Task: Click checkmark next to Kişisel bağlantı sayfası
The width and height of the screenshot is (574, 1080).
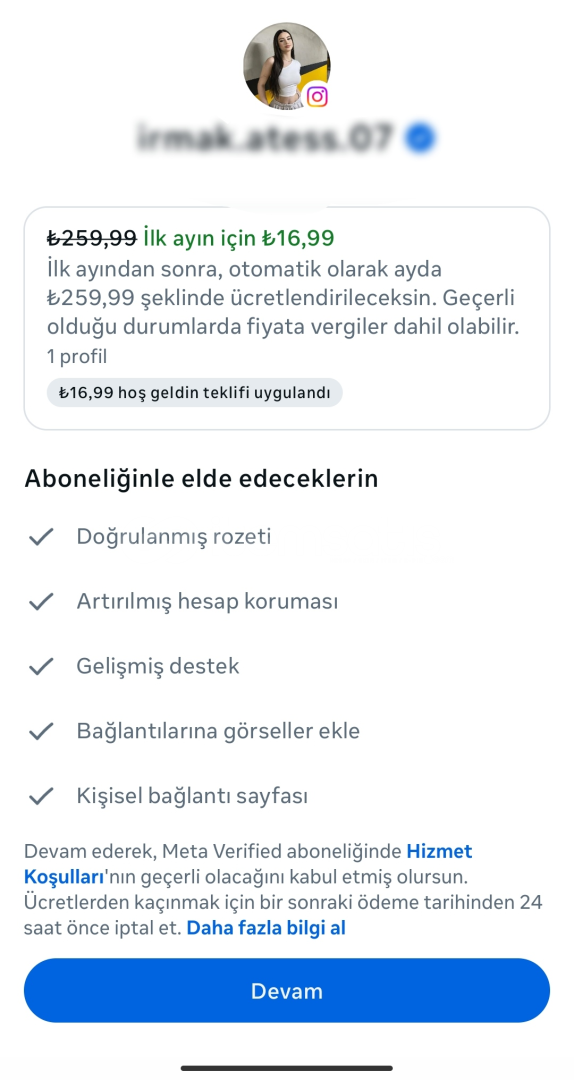Action: 41,796
